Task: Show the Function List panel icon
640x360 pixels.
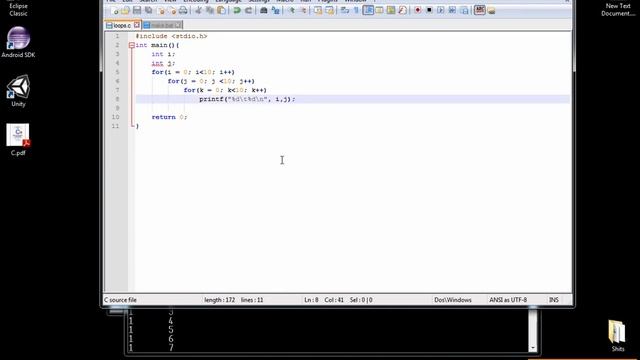Action: point(402,10)
